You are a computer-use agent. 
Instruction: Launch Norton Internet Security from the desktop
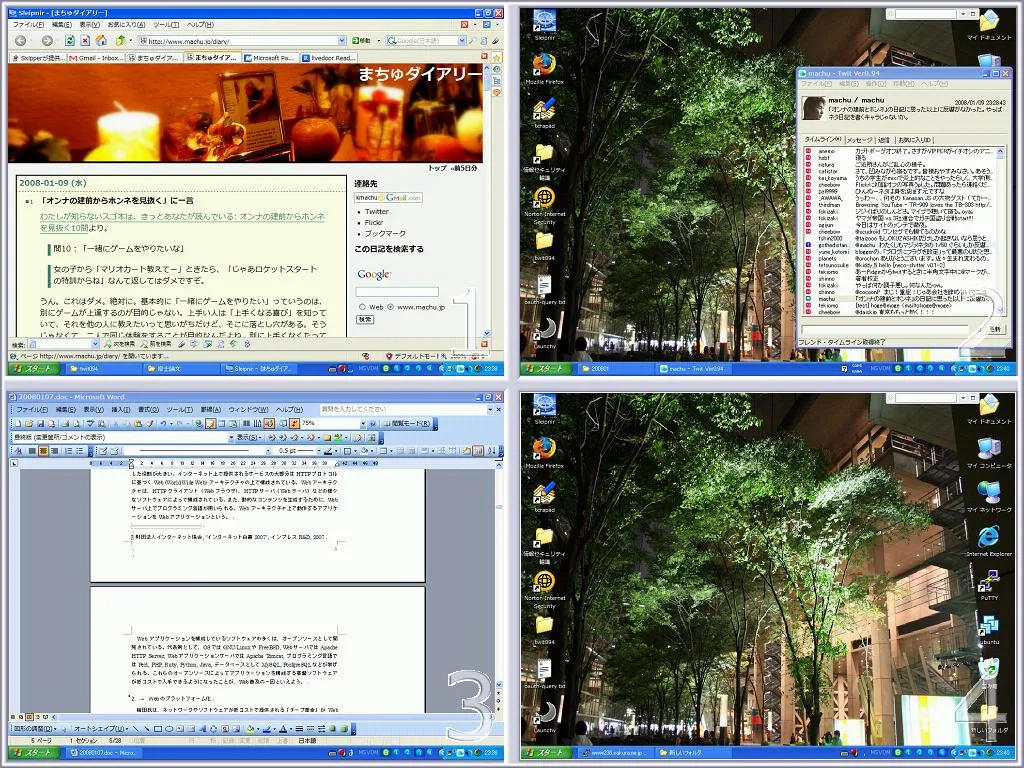(x=544, y=581)
